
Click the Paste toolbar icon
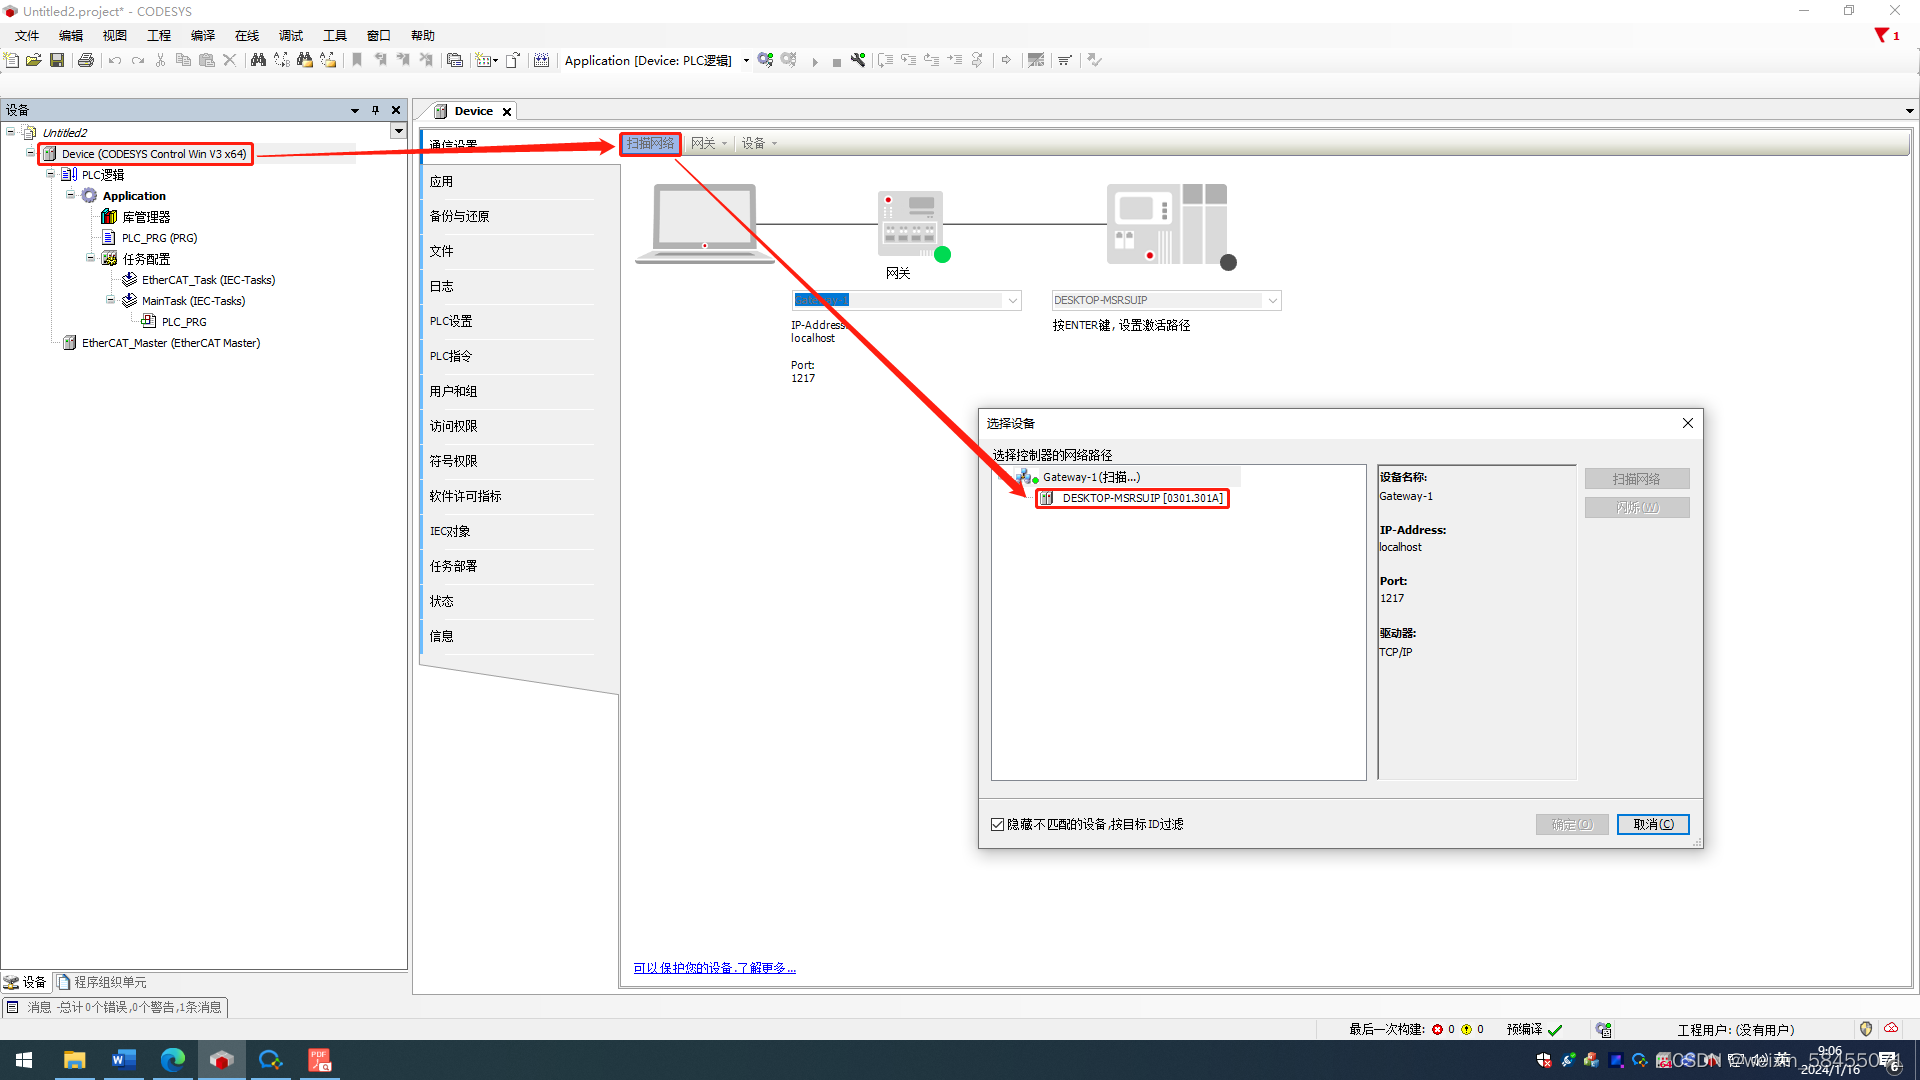coord(206,60)
